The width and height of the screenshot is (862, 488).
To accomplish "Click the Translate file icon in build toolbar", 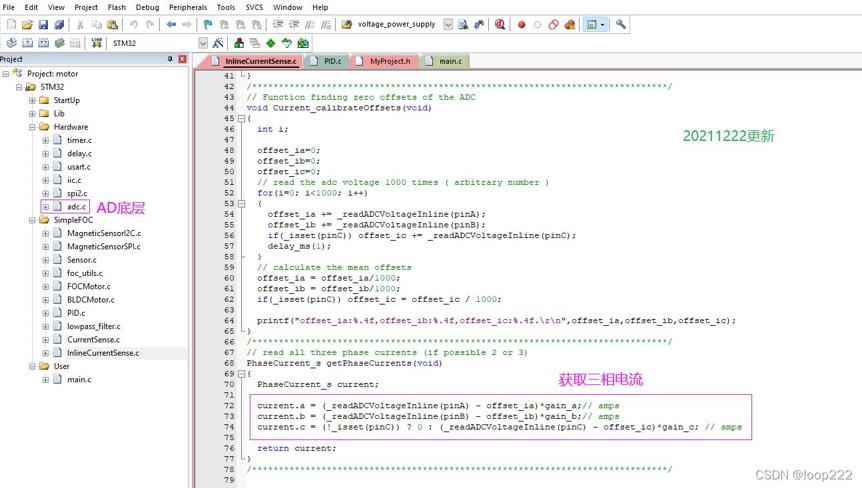I will [12, 43].
